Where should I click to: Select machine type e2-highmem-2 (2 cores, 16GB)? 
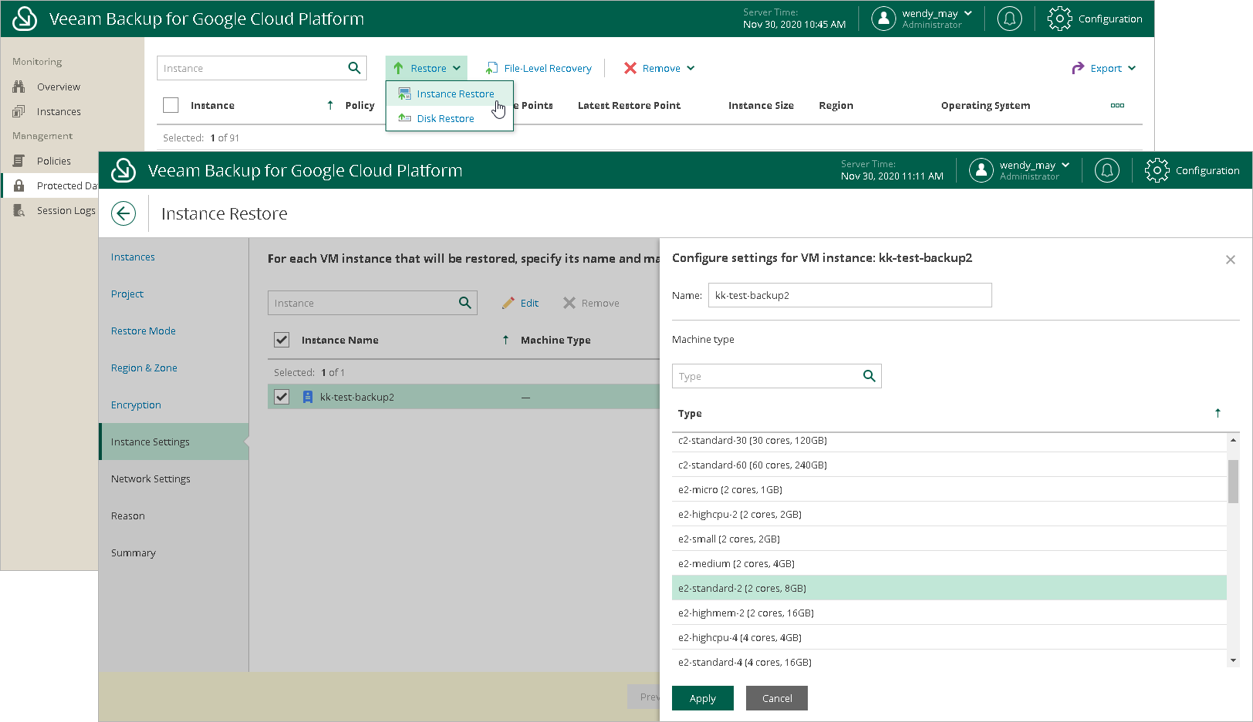(x=949, y=613)
